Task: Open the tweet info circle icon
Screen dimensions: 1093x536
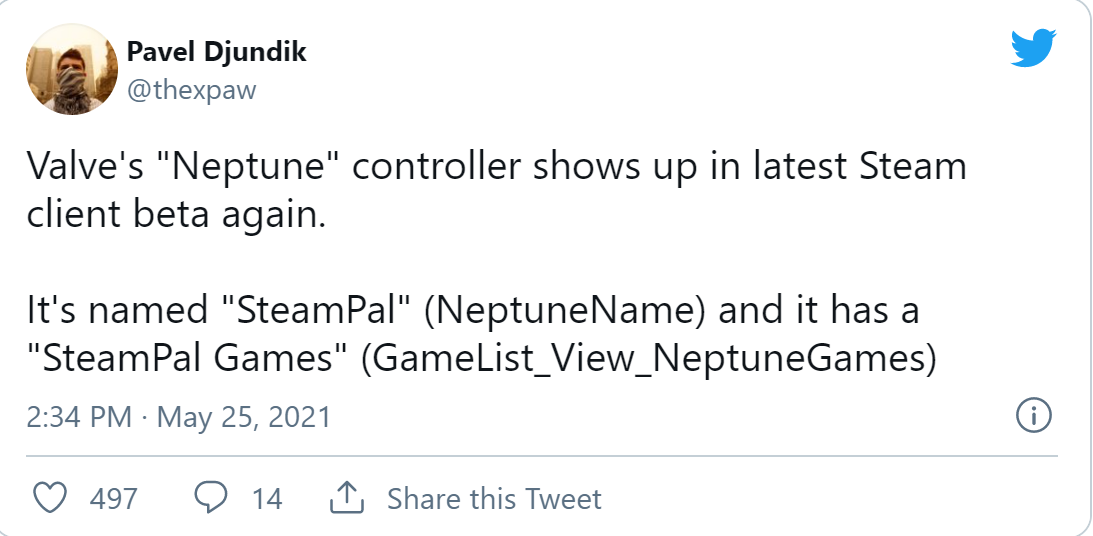Action: pyautogui.click(x=1031, y=415)
